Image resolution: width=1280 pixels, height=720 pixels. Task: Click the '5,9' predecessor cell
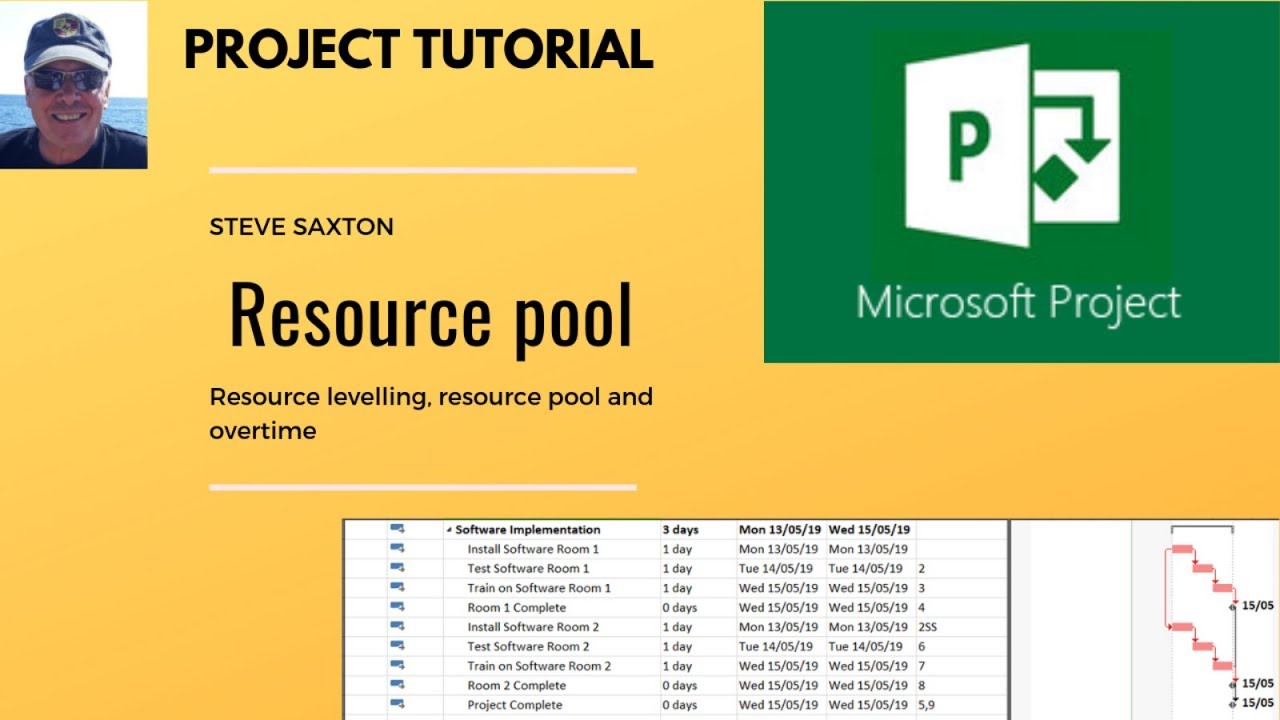click(926, 705)
